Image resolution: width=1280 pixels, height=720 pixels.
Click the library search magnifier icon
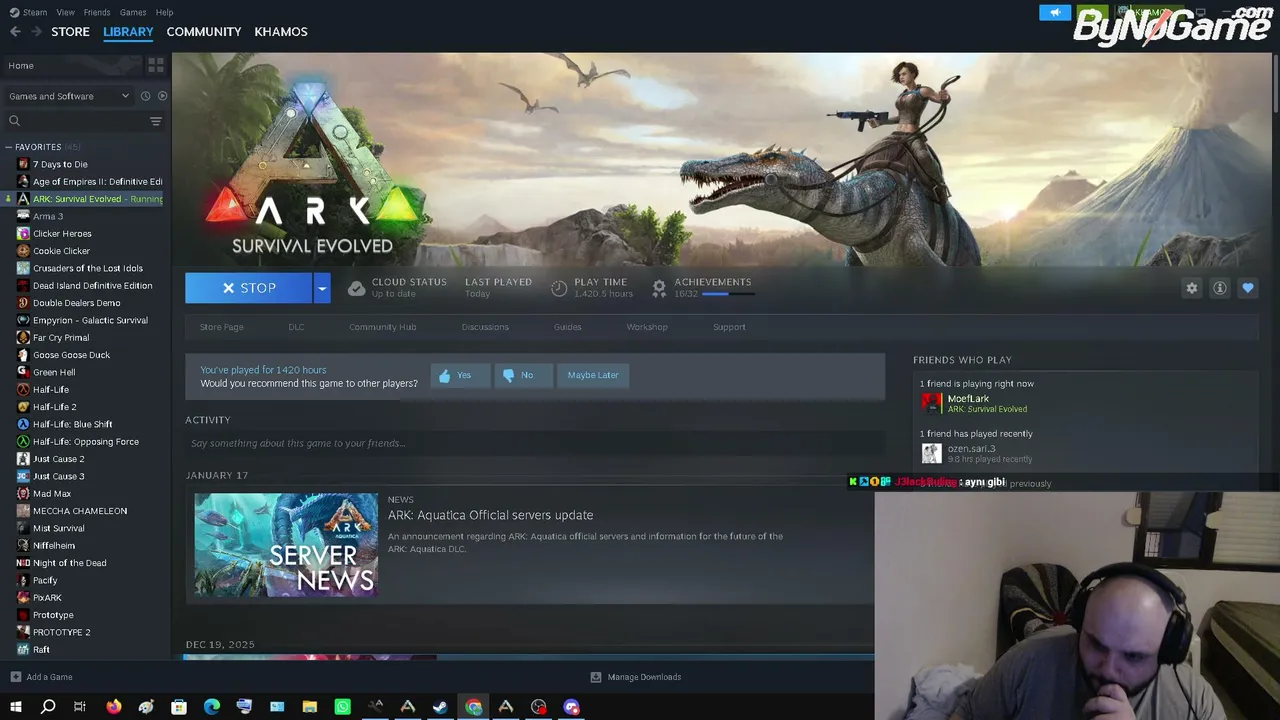tap(14, 121)
